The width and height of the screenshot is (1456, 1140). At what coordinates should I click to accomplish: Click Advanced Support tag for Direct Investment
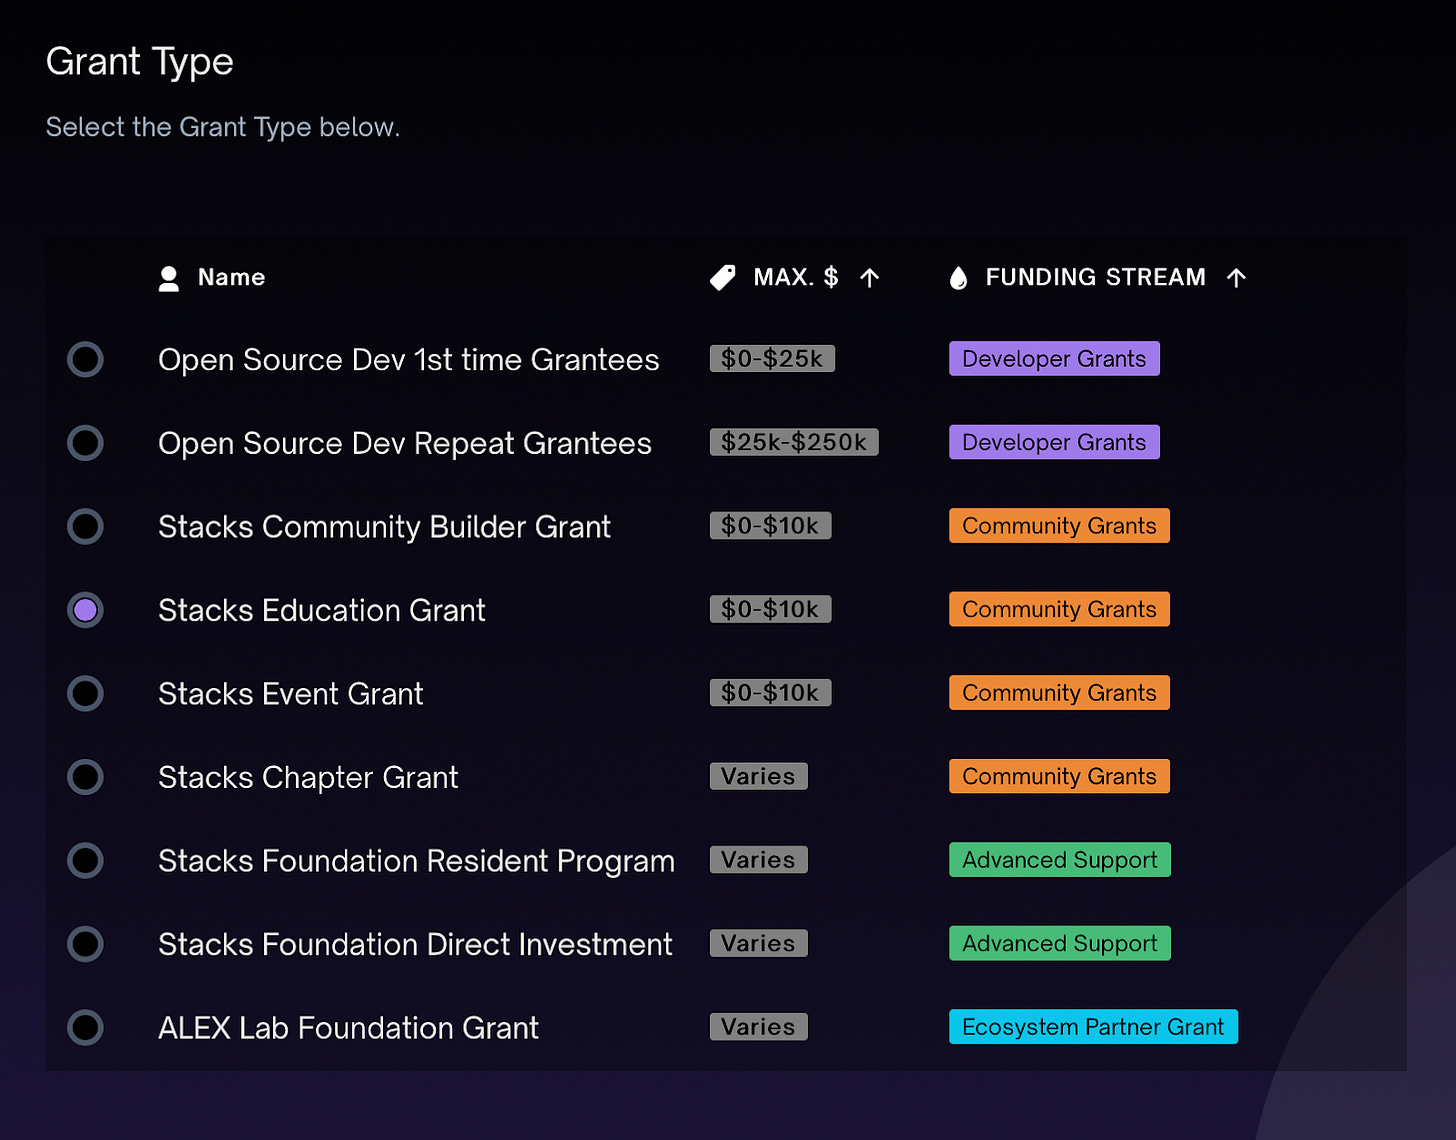(1060, 943)
